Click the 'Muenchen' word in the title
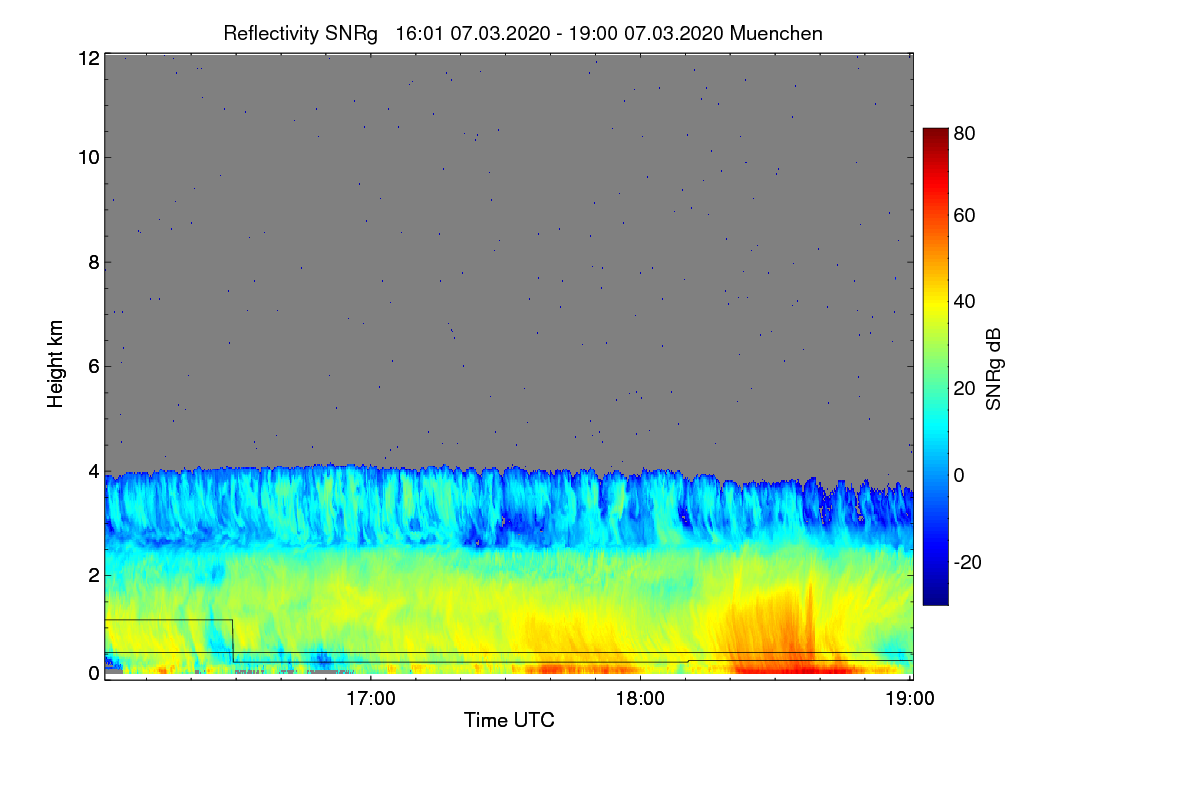 click(777, 33)
